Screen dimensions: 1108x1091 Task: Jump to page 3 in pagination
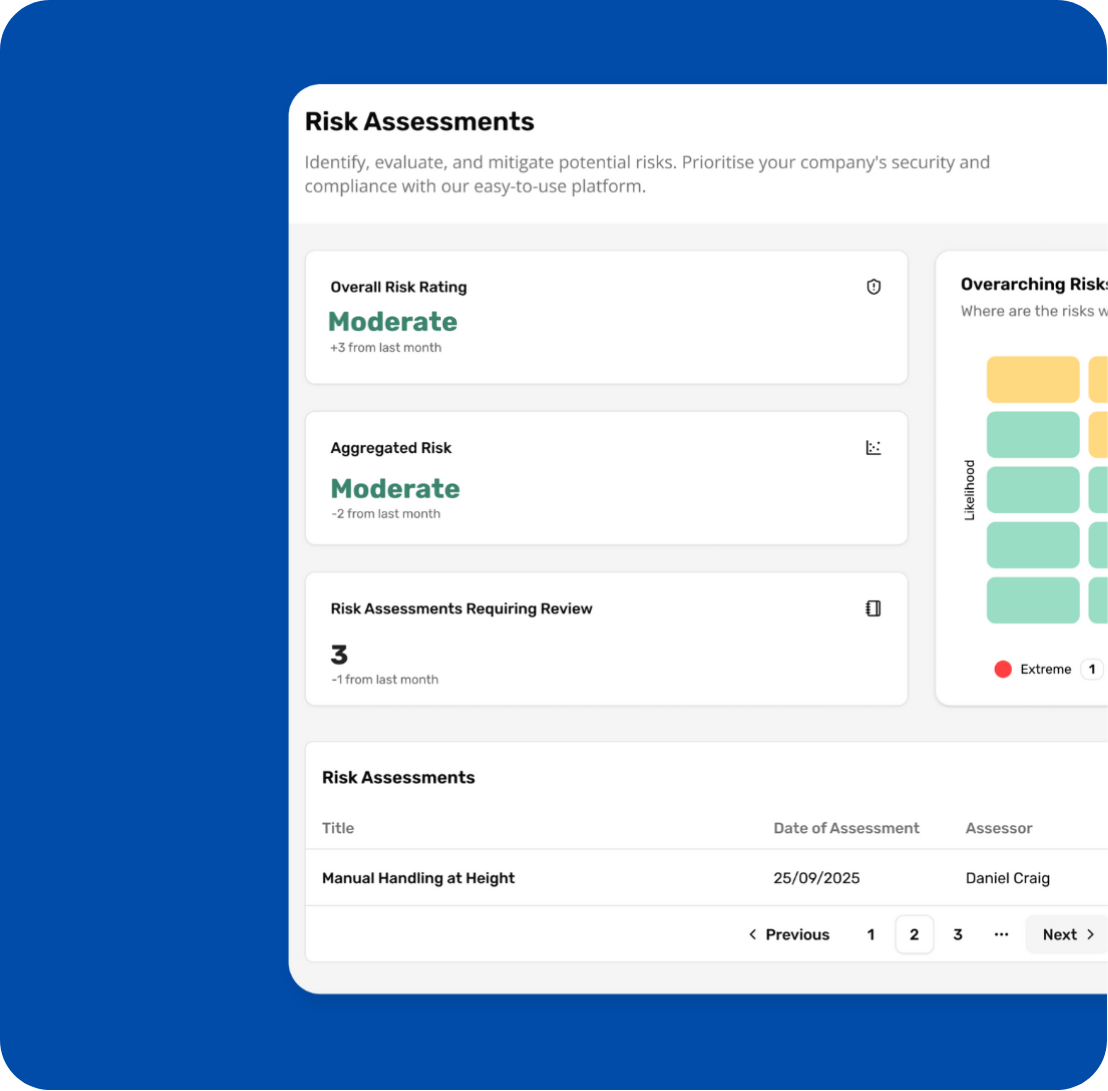(957, 934)
